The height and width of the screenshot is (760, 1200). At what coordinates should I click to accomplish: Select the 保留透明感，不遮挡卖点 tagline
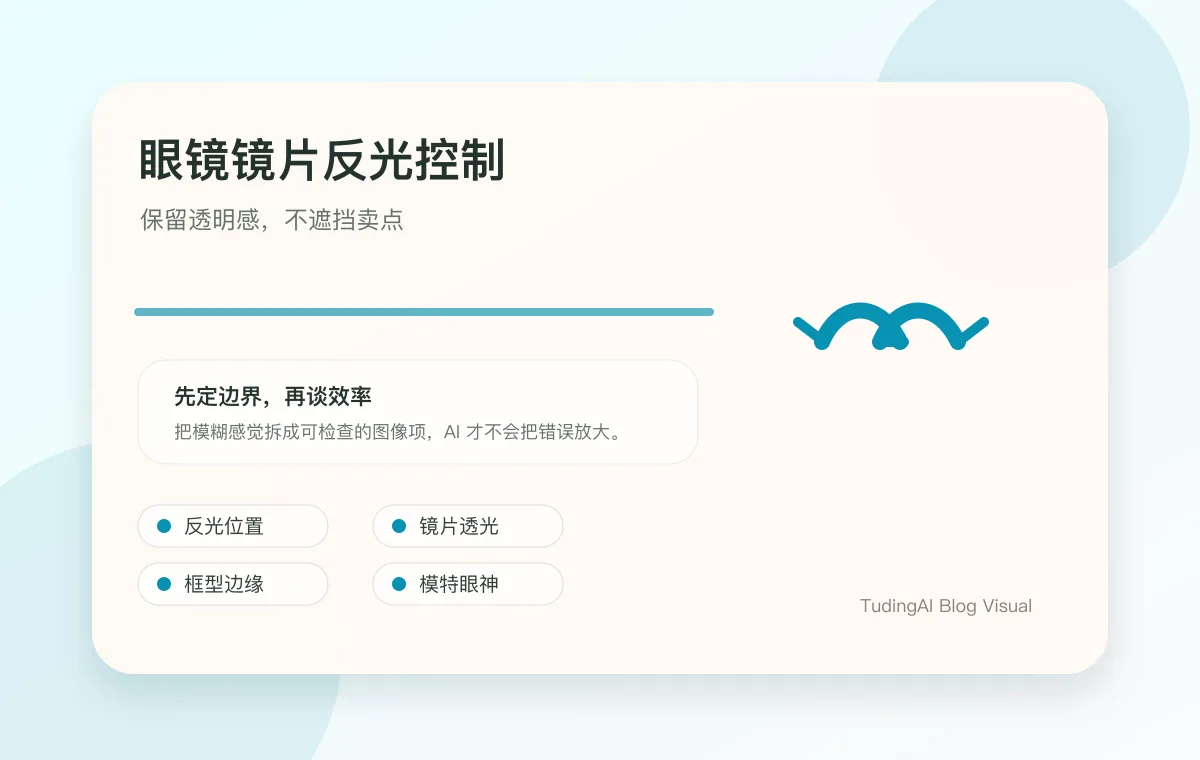coord(272,220)
